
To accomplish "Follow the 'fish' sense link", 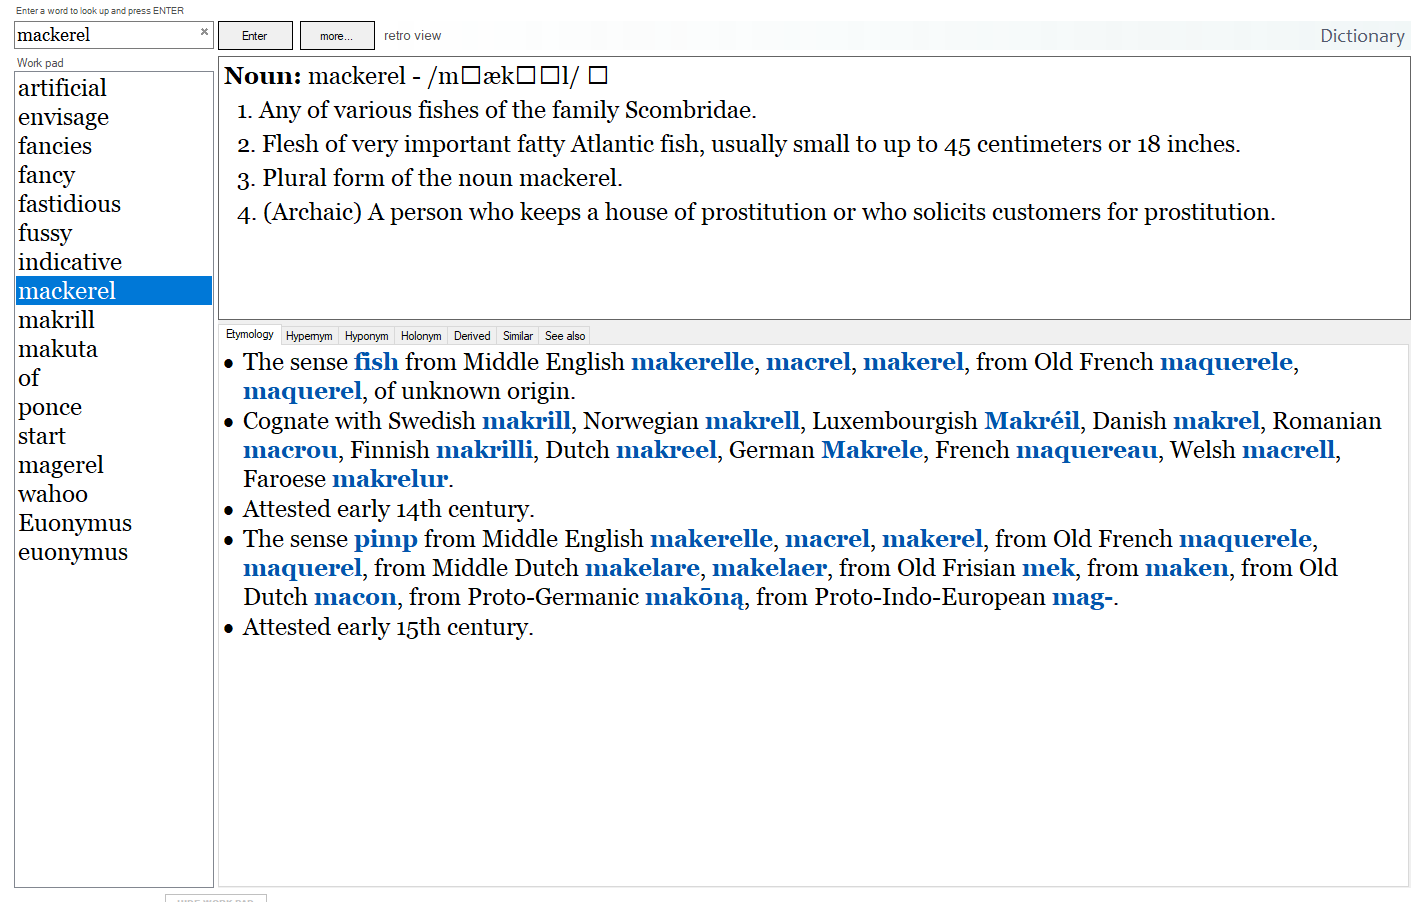I will point(376,362).
